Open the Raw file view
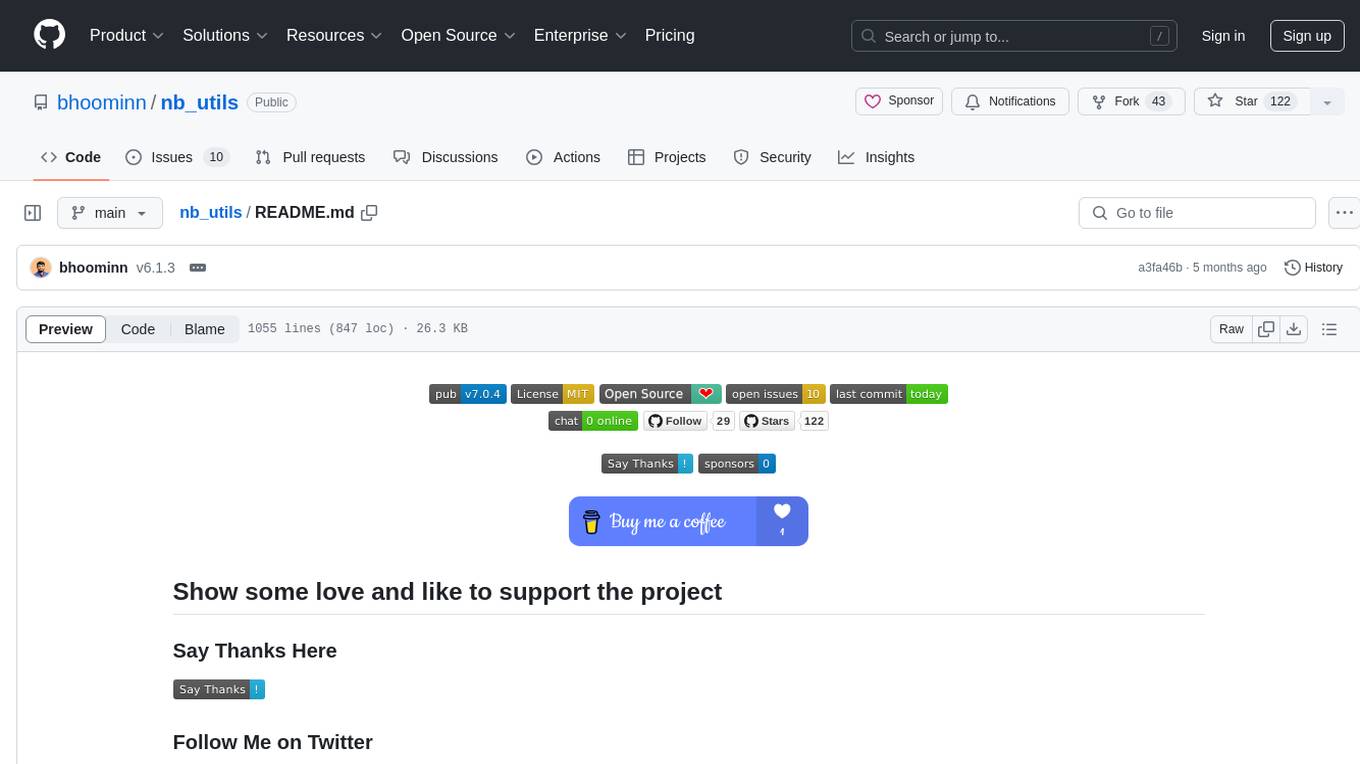The height and width of the screenshot is (764, 1360). (1231, 329)
